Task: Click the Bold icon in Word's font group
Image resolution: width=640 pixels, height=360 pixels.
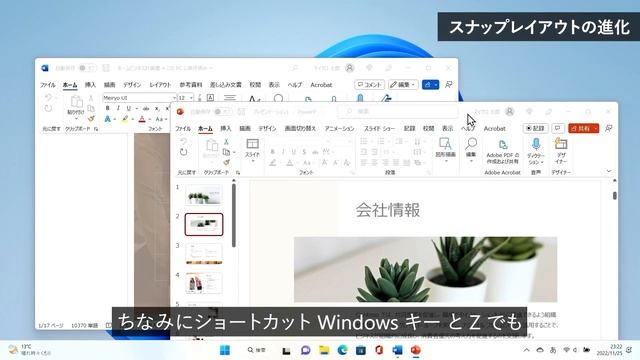Action: point(107,108)
